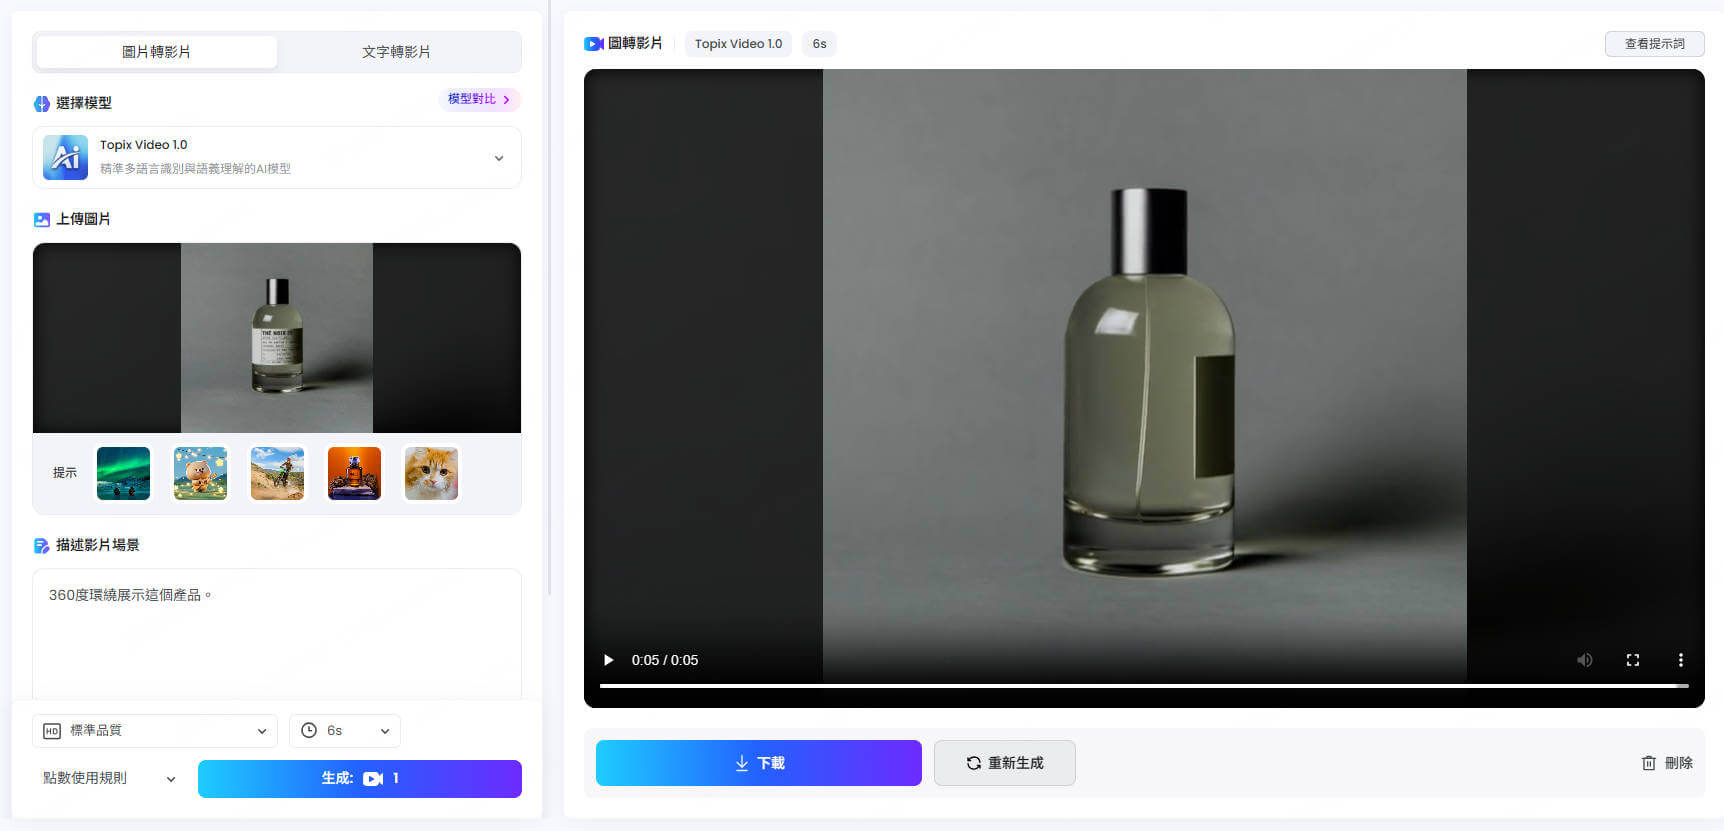This screenshot has height=831, width=1724.
Task: Expand the 點數使用規則 section
Action: tap(109, 778)
